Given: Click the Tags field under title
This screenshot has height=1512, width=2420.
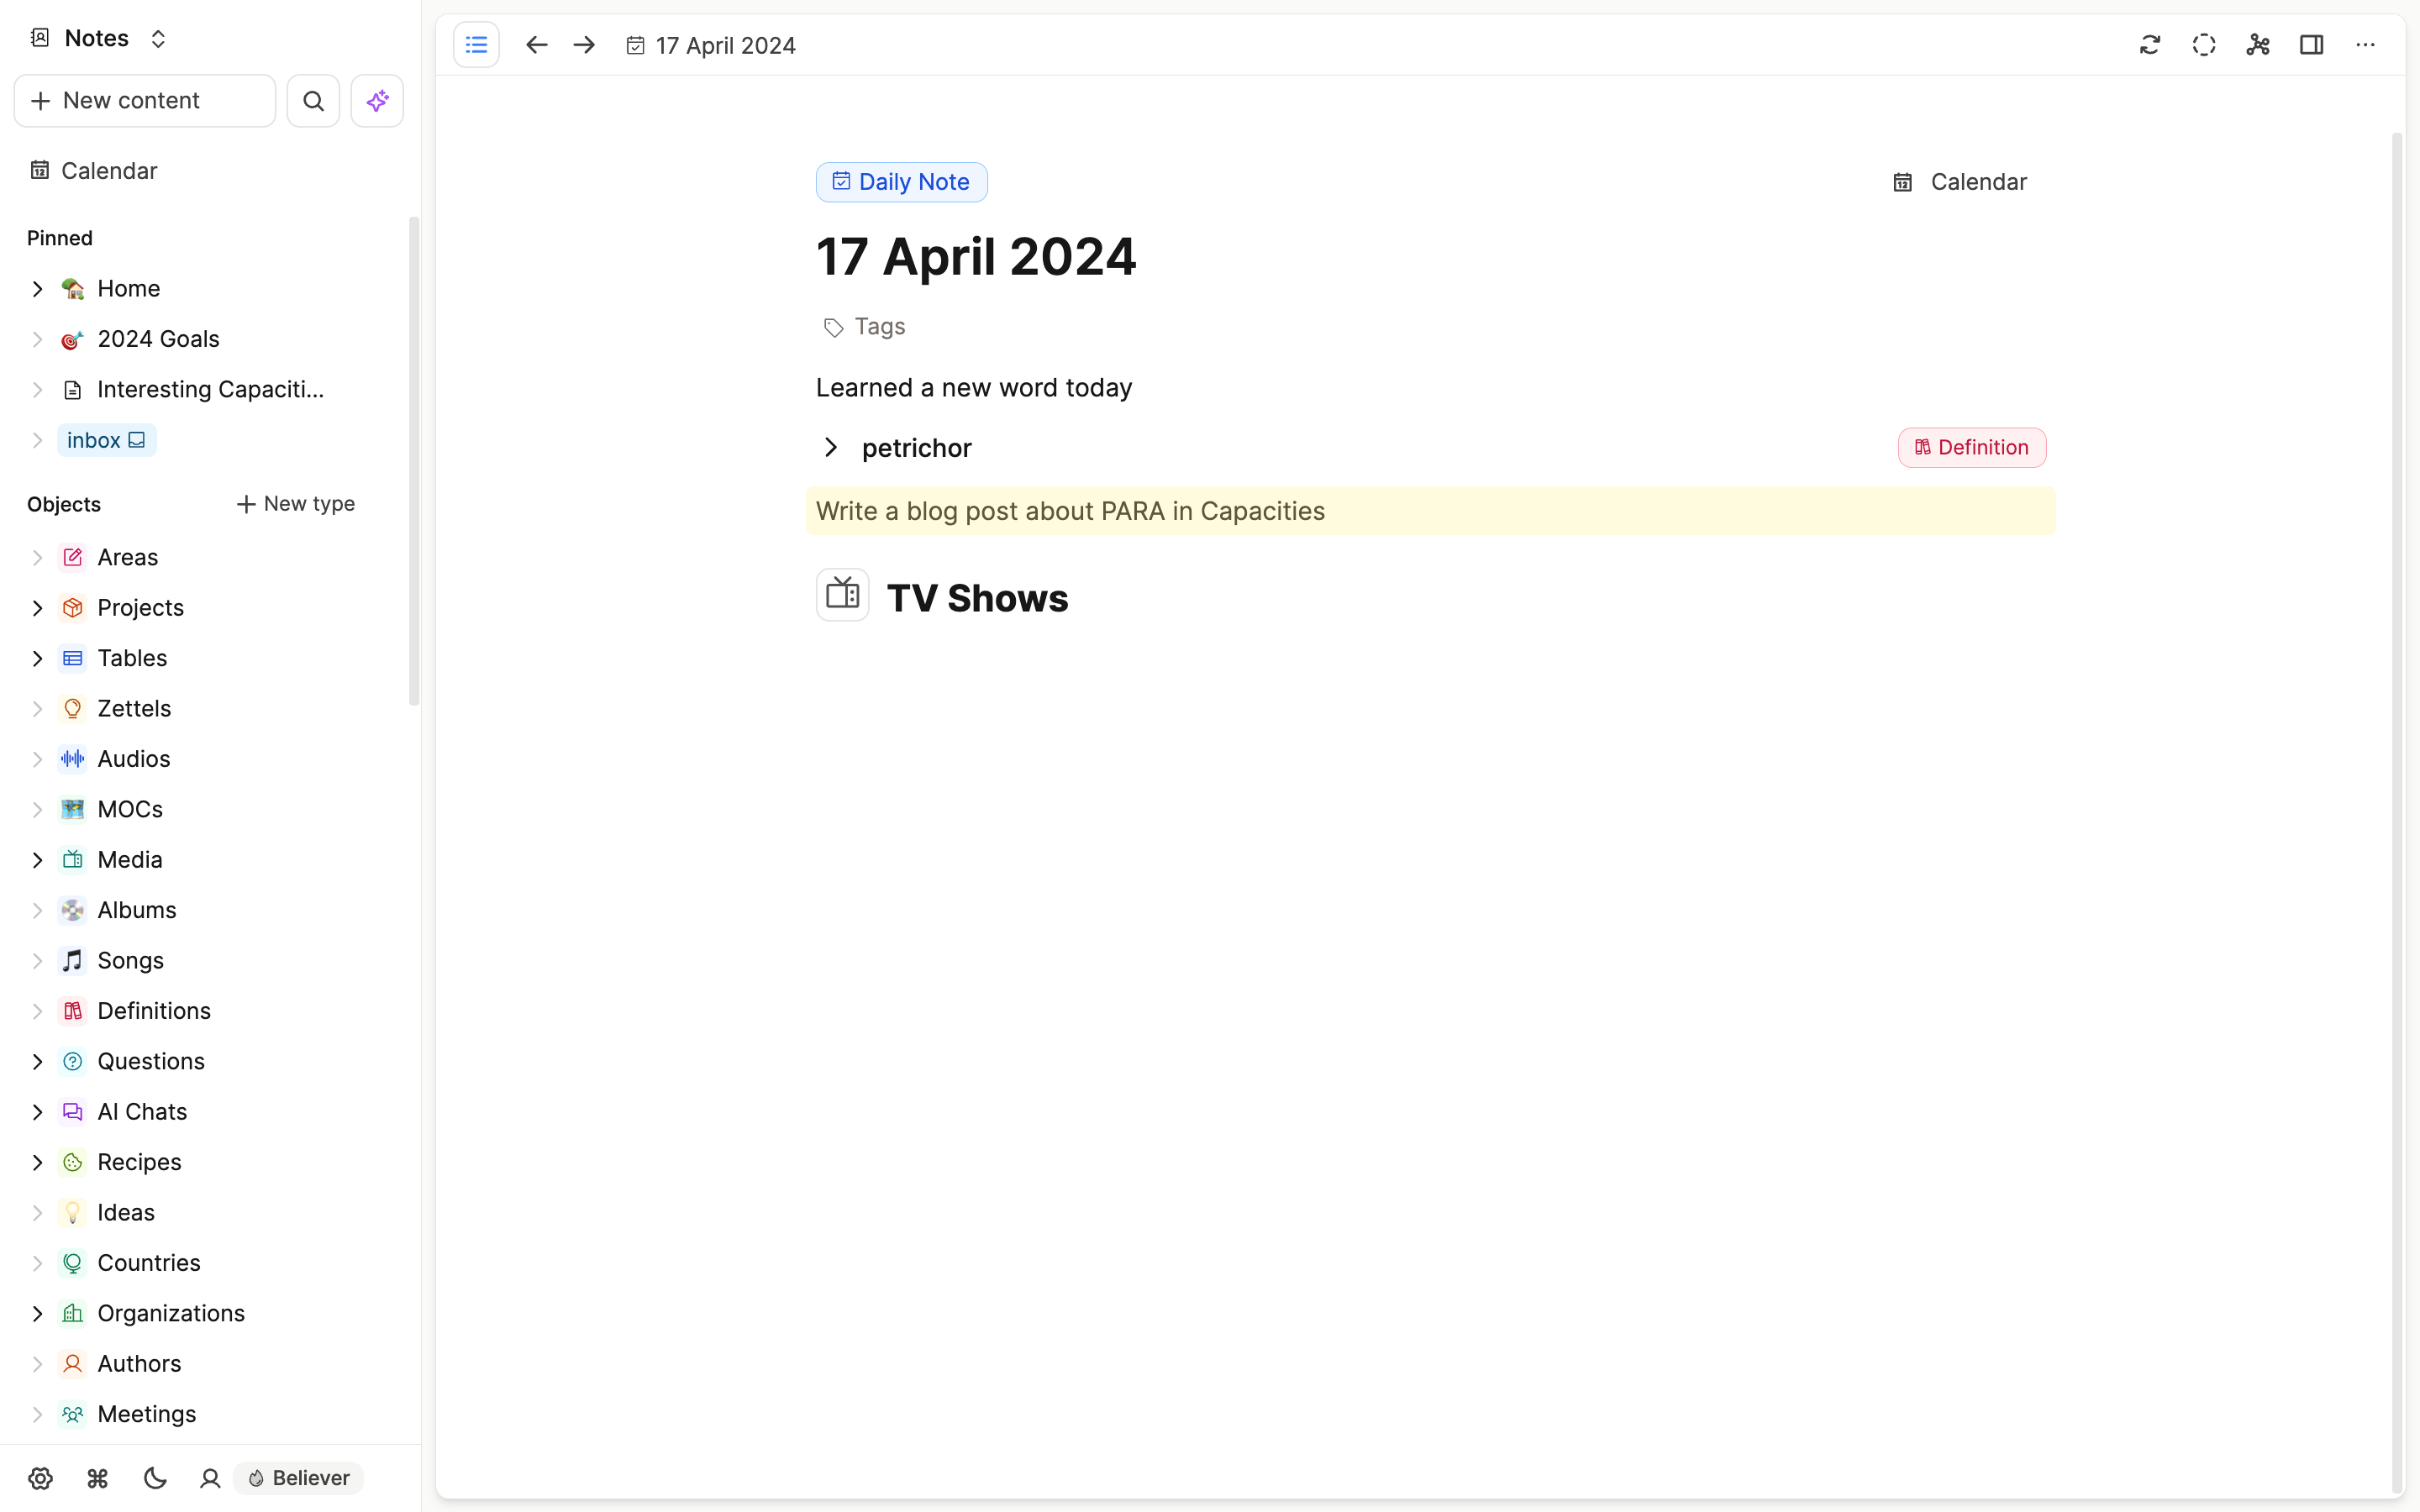Looking at the screenshot, I should [879, 327].
